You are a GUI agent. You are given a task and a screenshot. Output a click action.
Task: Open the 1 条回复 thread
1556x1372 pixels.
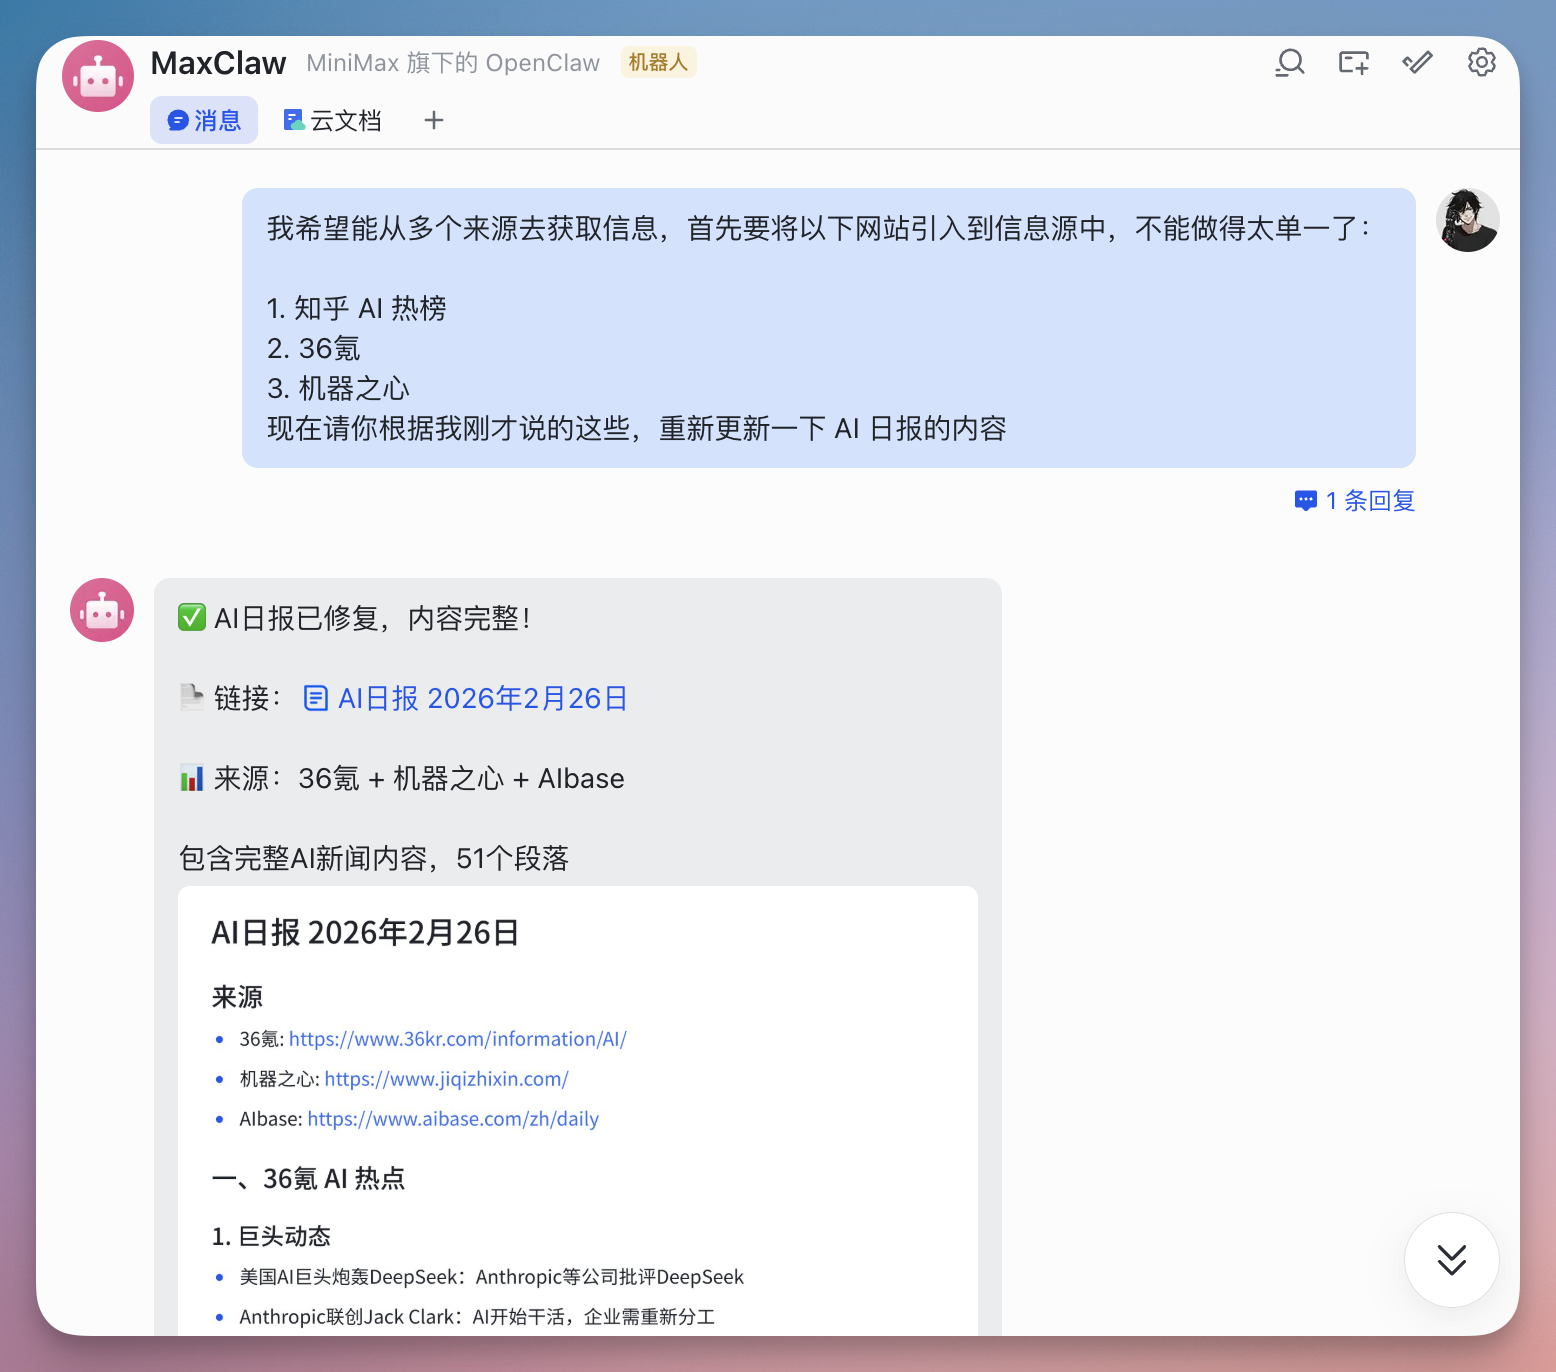[x=1355, y=500]
